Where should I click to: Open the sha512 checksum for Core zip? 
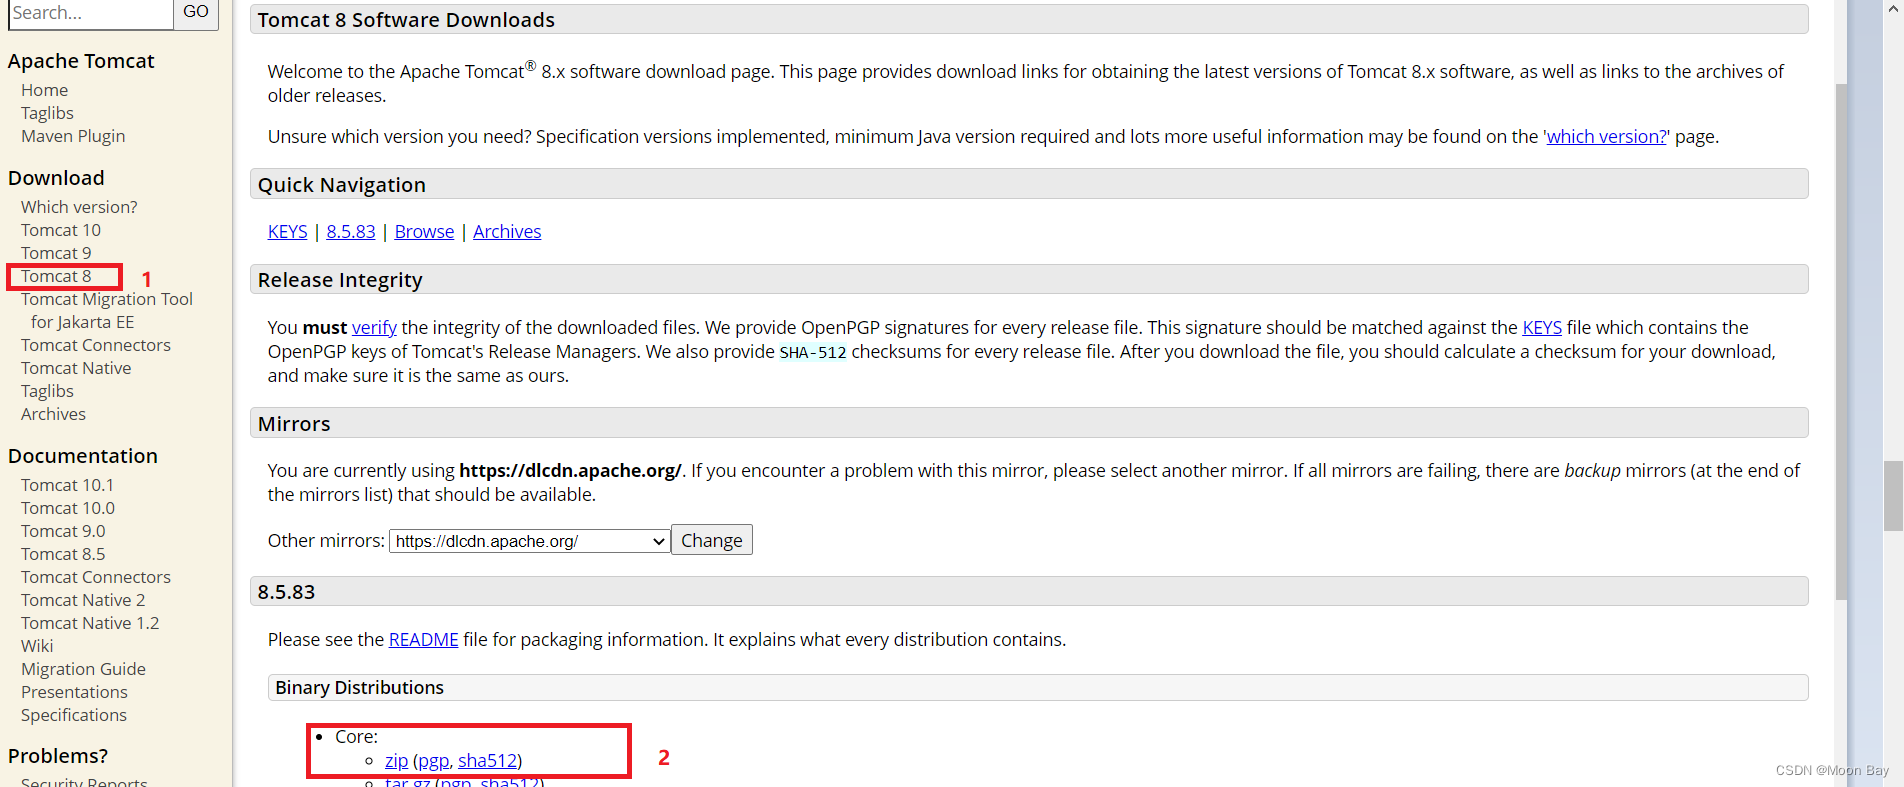click(x=487, y=761)
